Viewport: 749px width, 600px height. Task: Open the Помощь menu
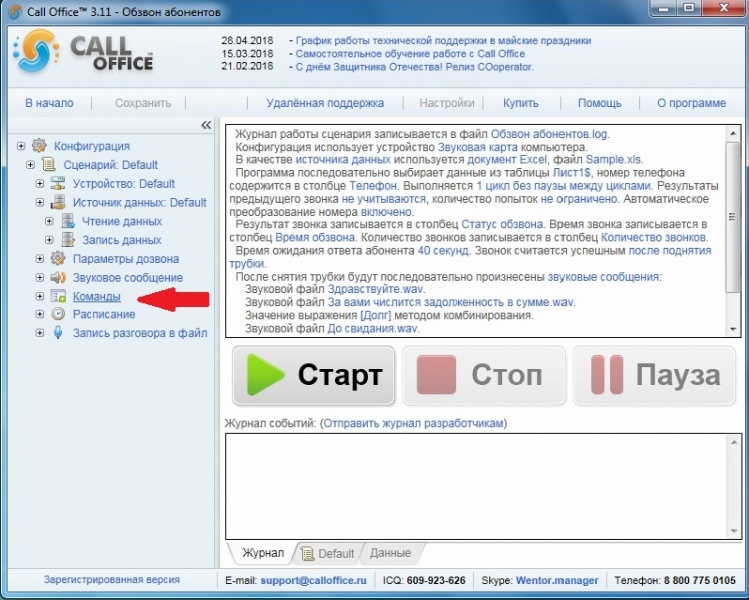599,103
